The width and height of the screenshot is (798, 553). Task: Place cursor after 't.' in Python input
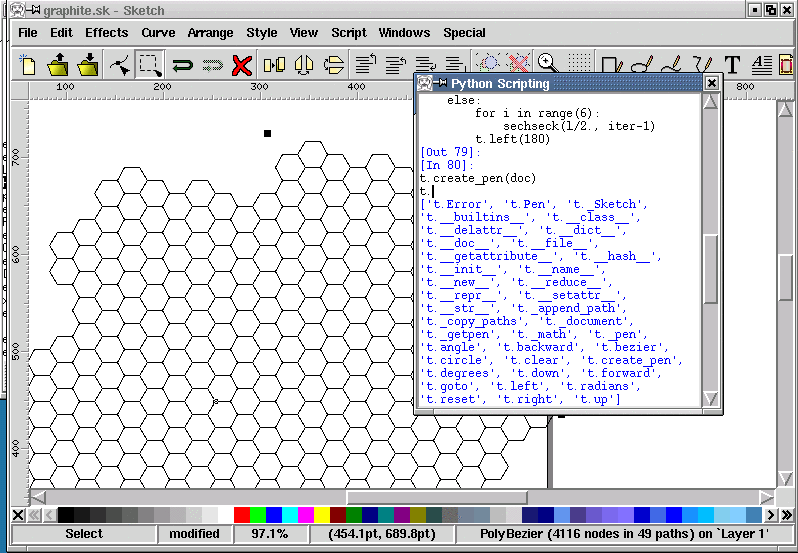point(433,191)
